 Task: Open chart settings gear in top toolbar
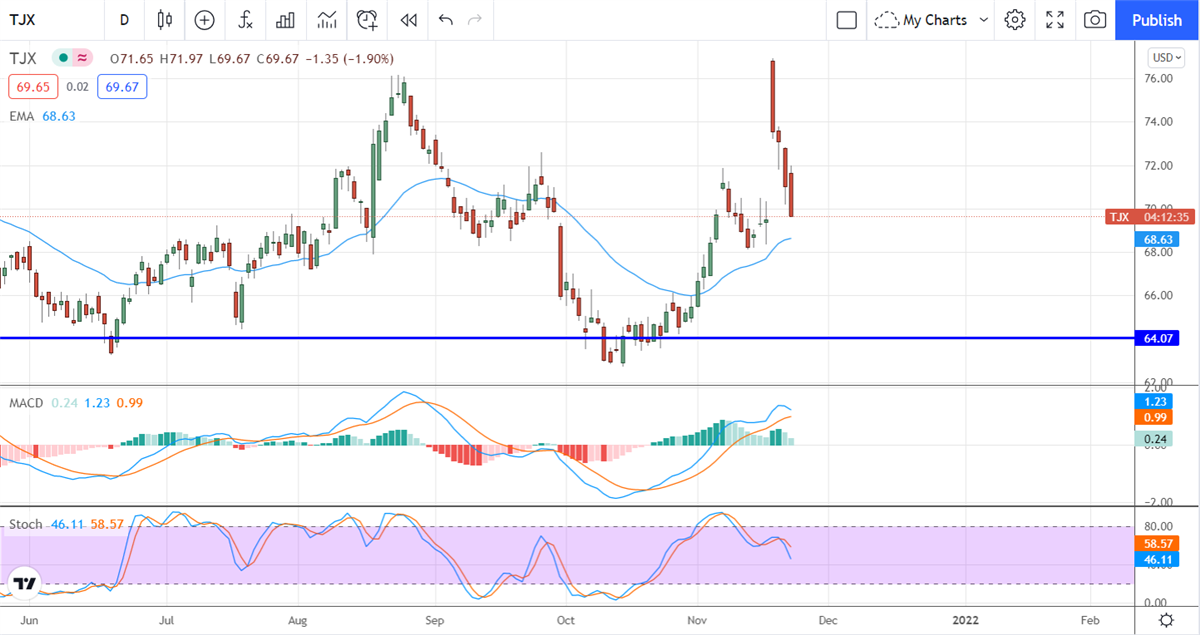[1015, 19]
